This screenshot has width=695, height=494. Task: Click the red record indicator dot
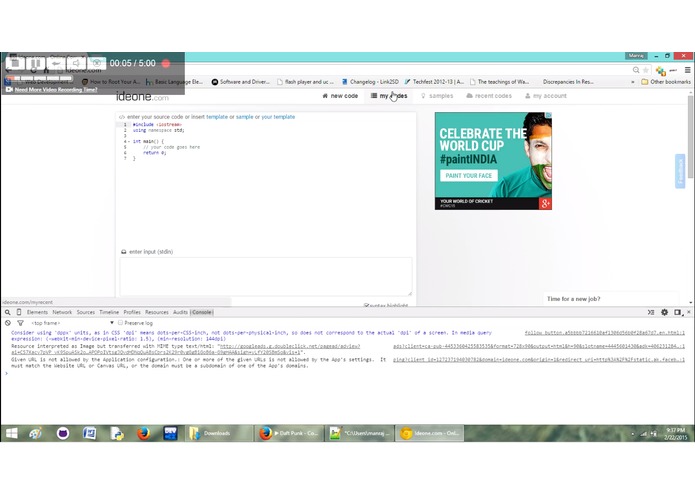point(166,63)
